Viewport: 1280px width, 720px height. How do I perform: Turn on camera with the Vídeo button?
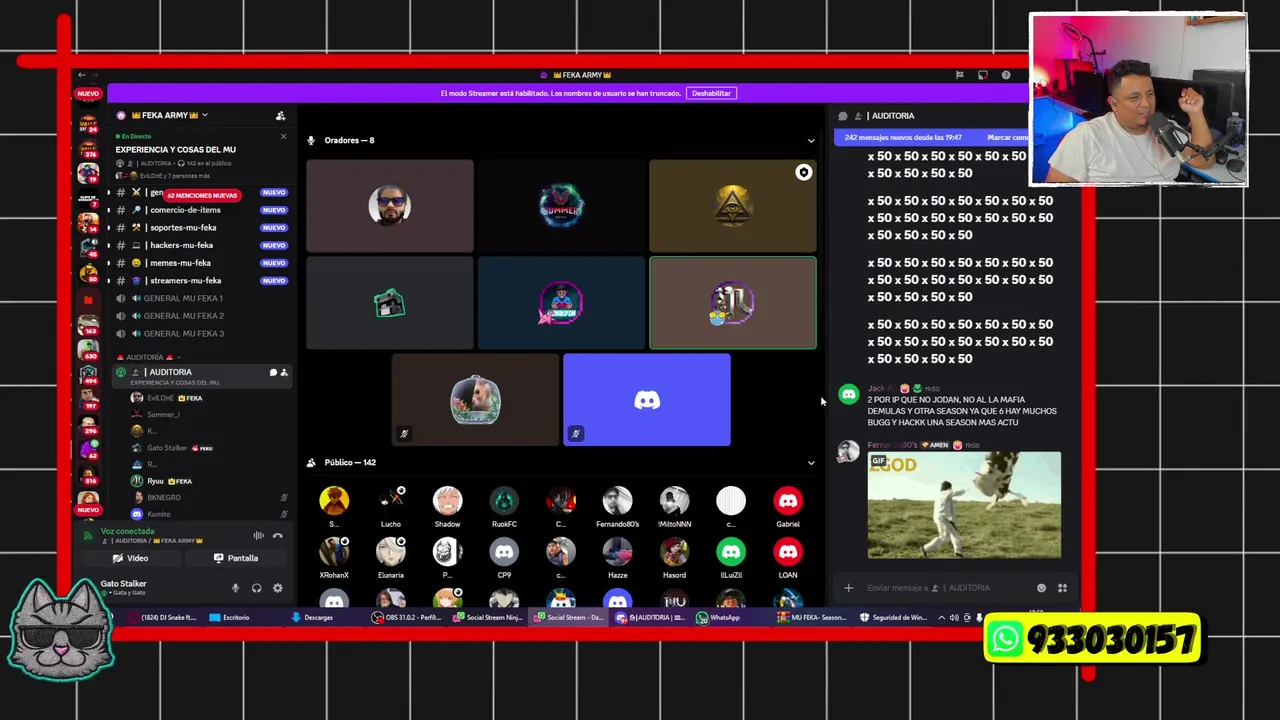point(130,558)
